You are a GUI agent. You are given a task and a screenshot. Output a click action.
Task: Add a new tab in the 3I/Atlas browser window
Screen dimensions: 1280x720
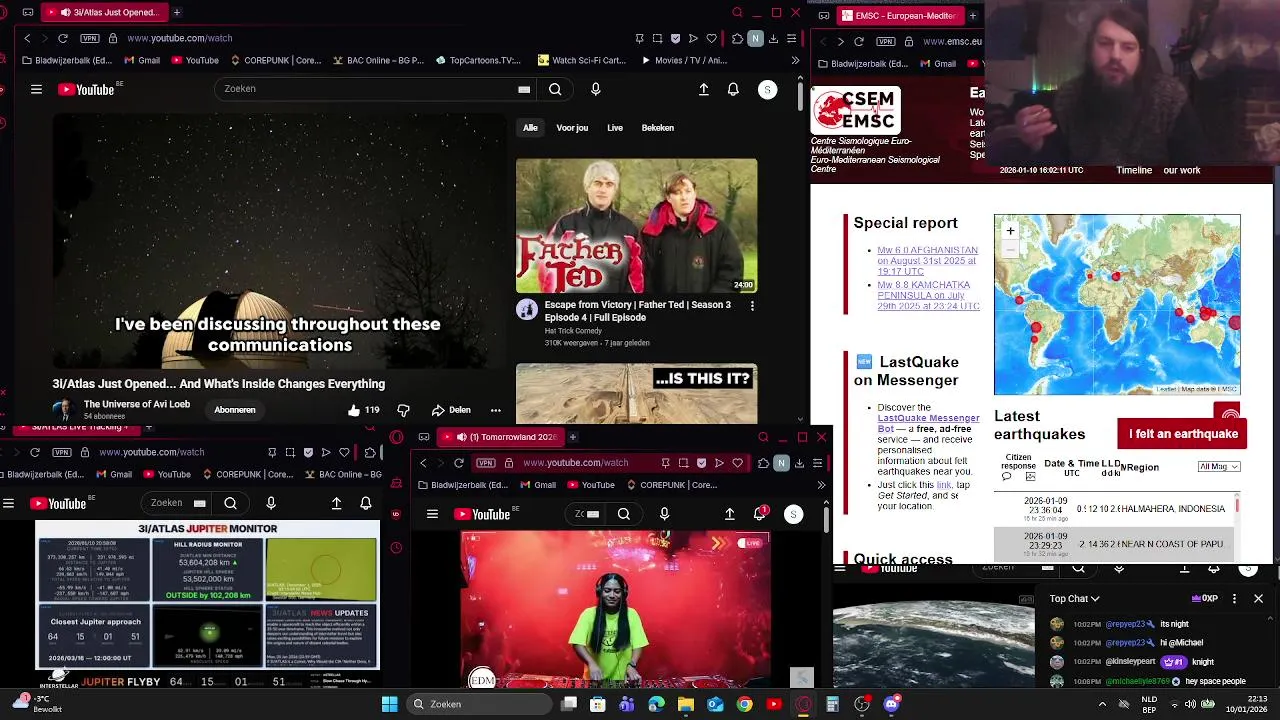[x=176, y=12]
